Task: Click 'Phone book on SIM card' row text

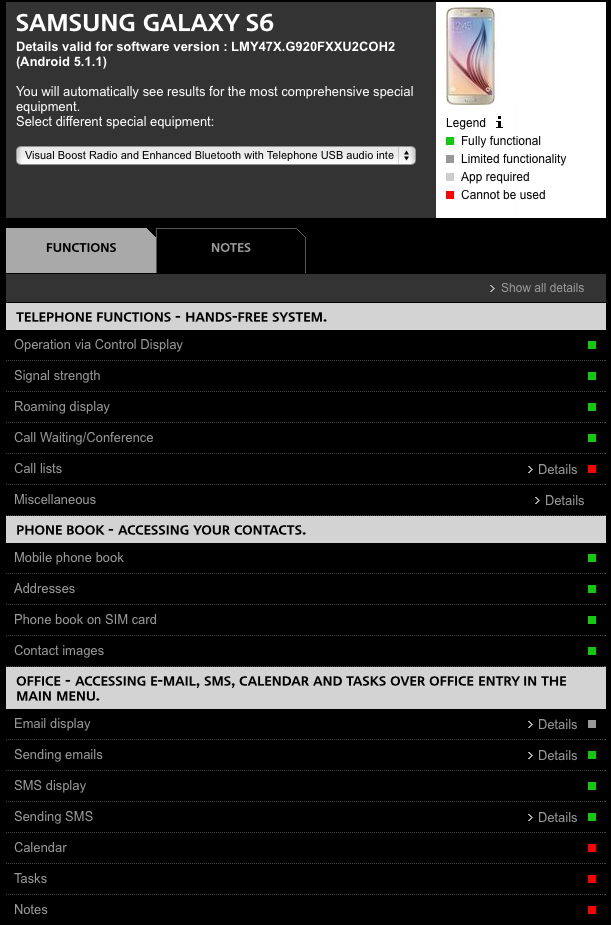Action: pyautogui.click(x=86, y=619)
